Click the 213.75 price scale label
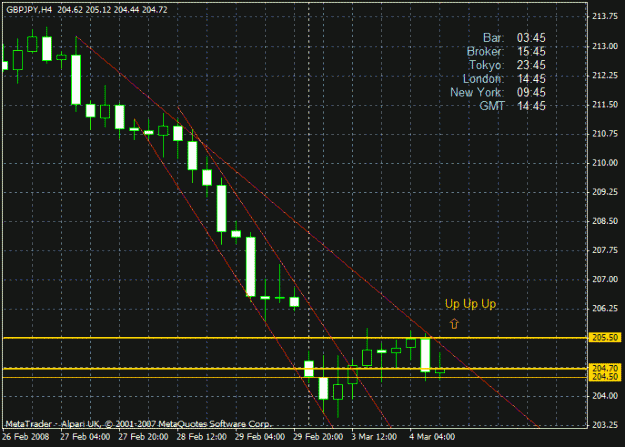 [x=605, y=16]
